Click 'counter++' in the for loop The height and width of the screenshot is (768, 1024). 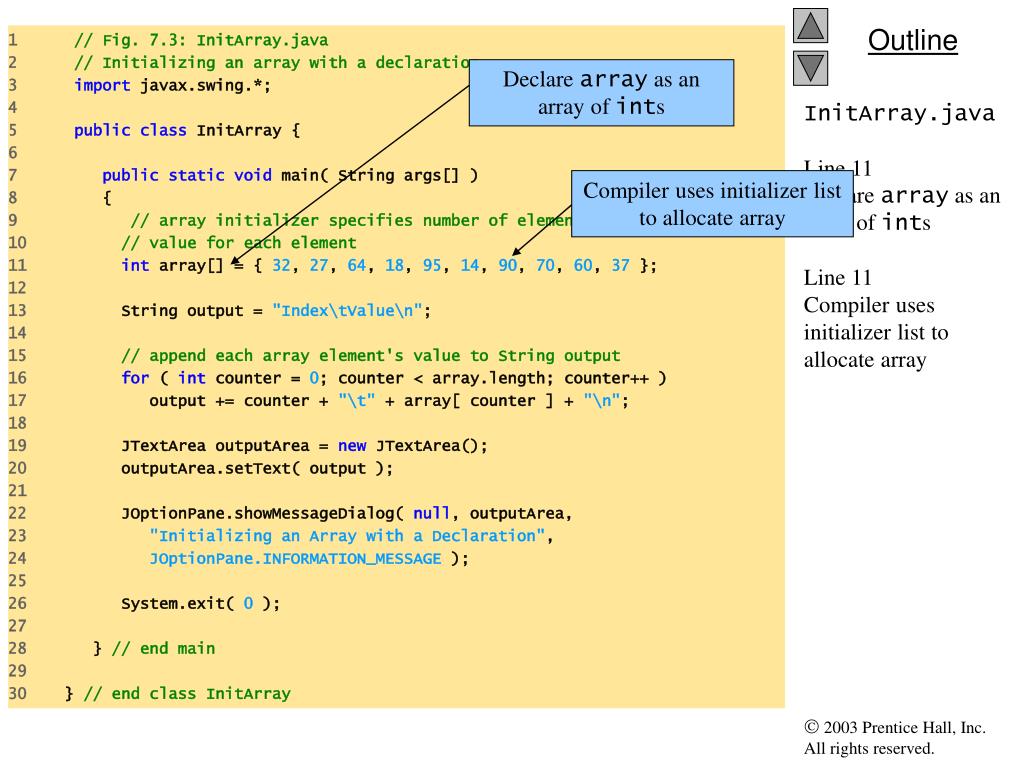click(607, 379)
